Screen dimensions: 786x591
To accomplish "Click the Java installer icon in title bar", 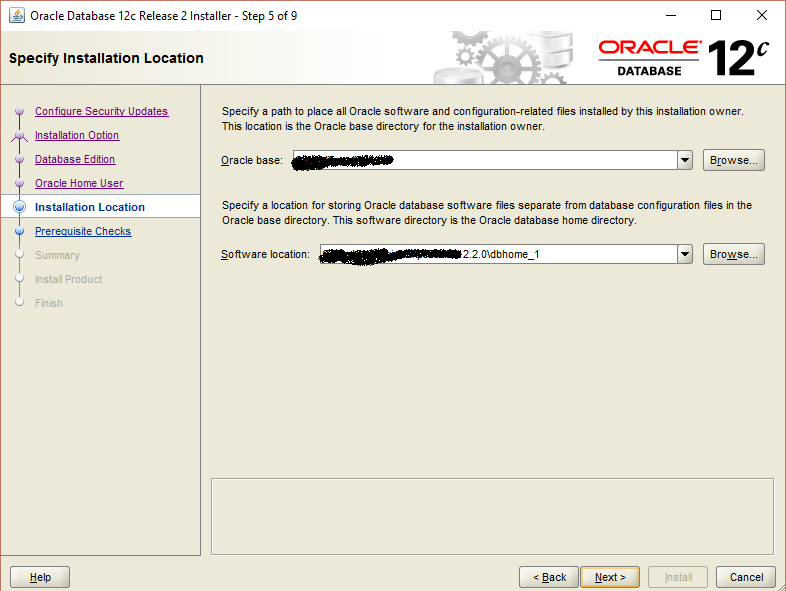I will (x=16, y=15).
